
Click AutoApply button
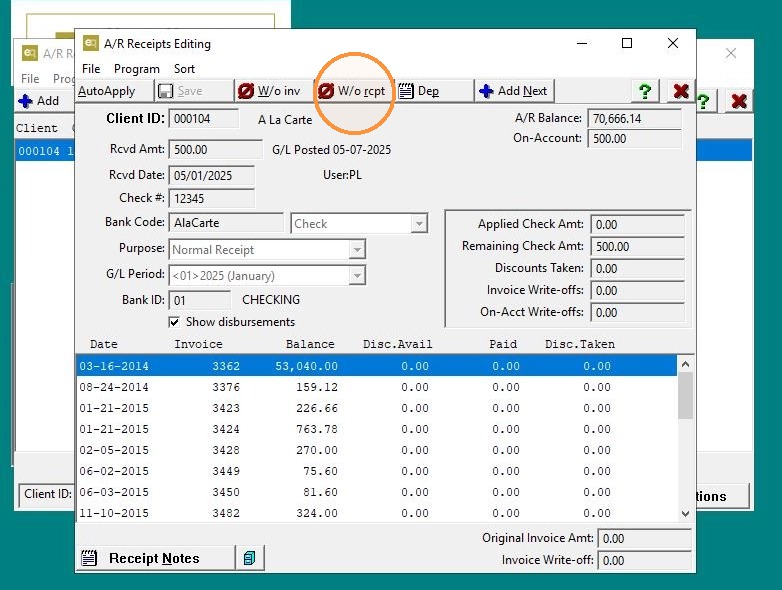114,91
